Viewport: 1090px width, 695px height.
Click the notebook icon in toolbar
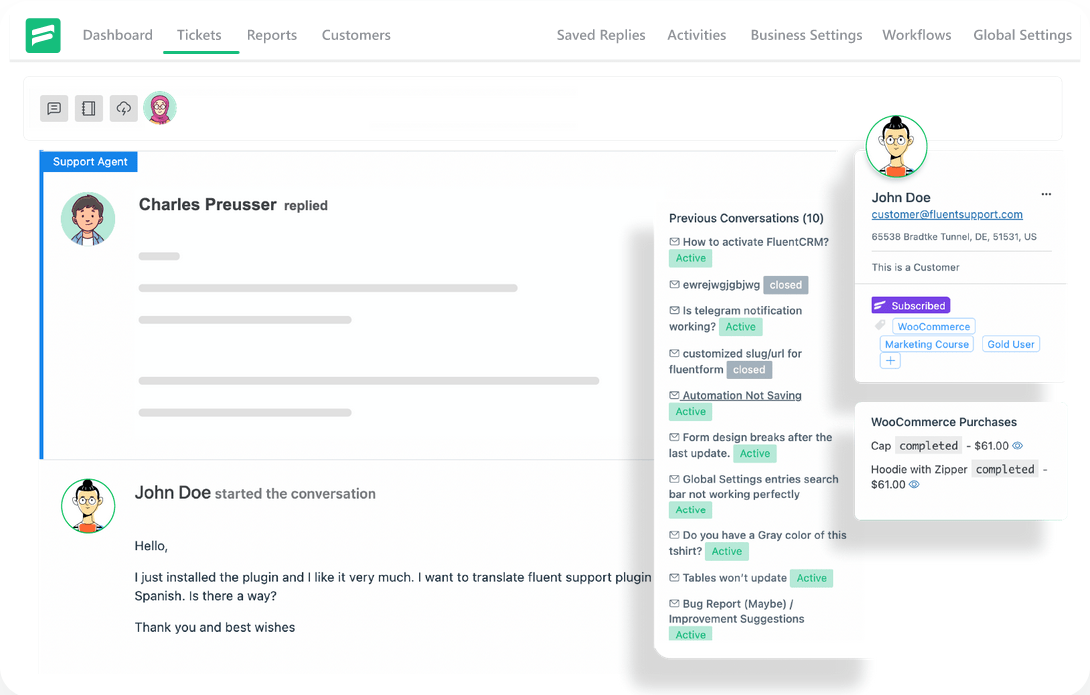click(x=89, y=108)
